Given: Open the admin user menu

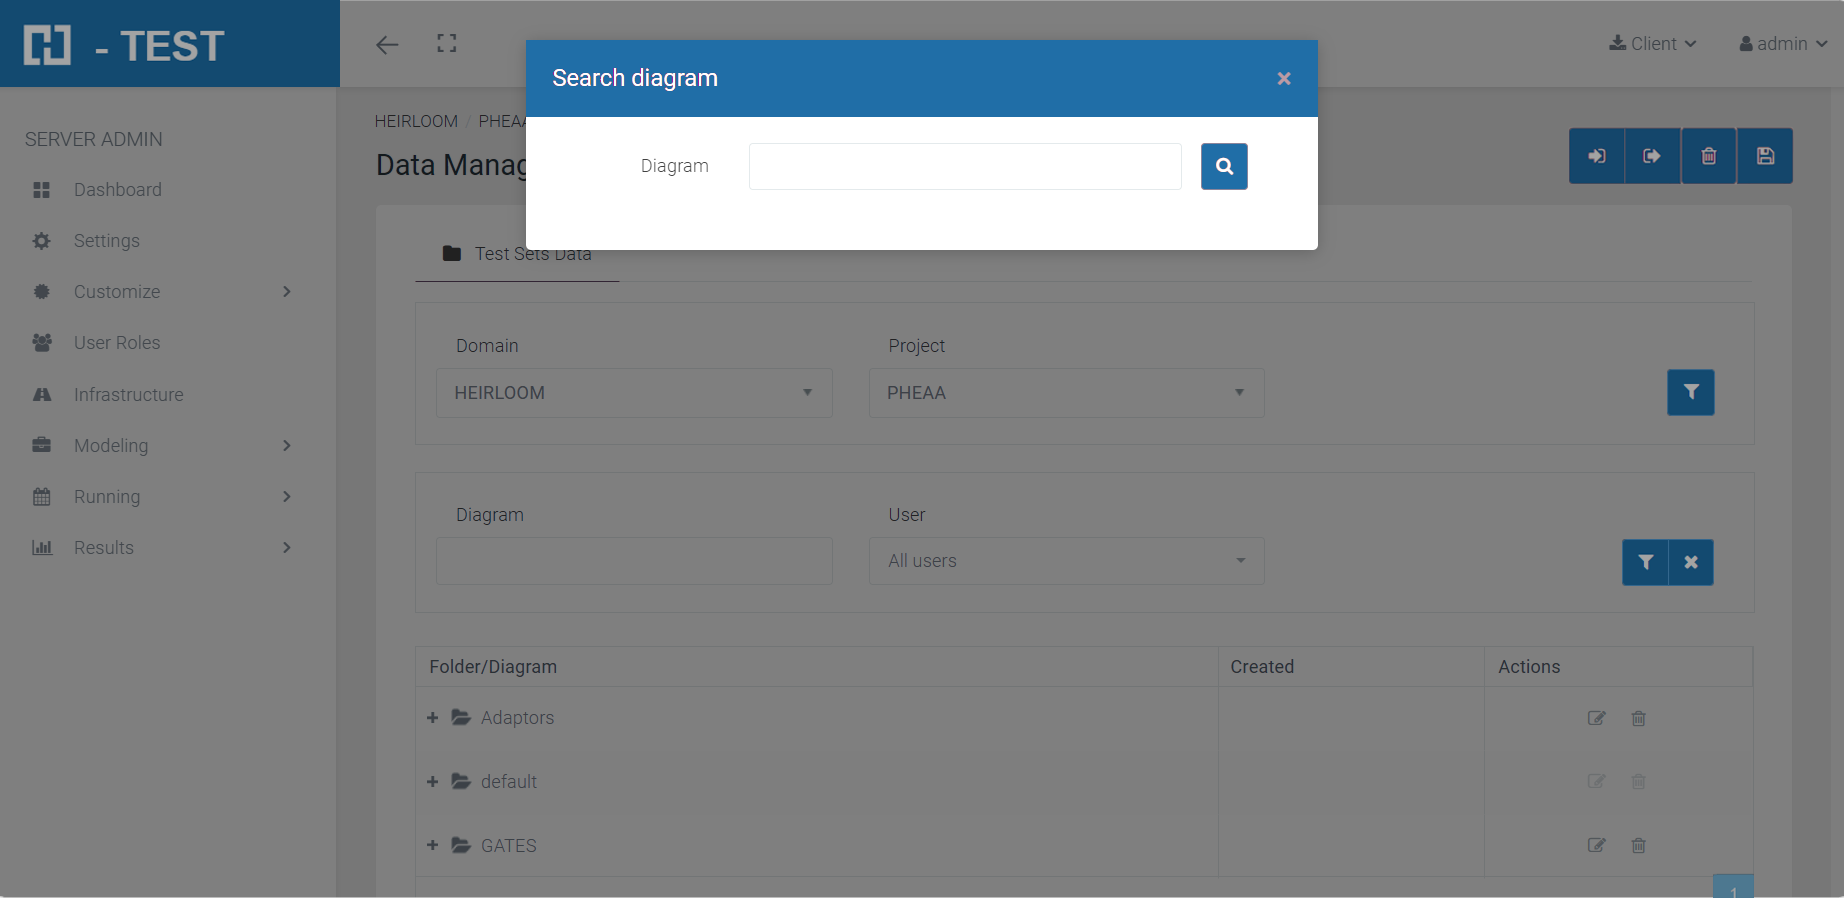Looking at the screenshot, I should 1783,44.
